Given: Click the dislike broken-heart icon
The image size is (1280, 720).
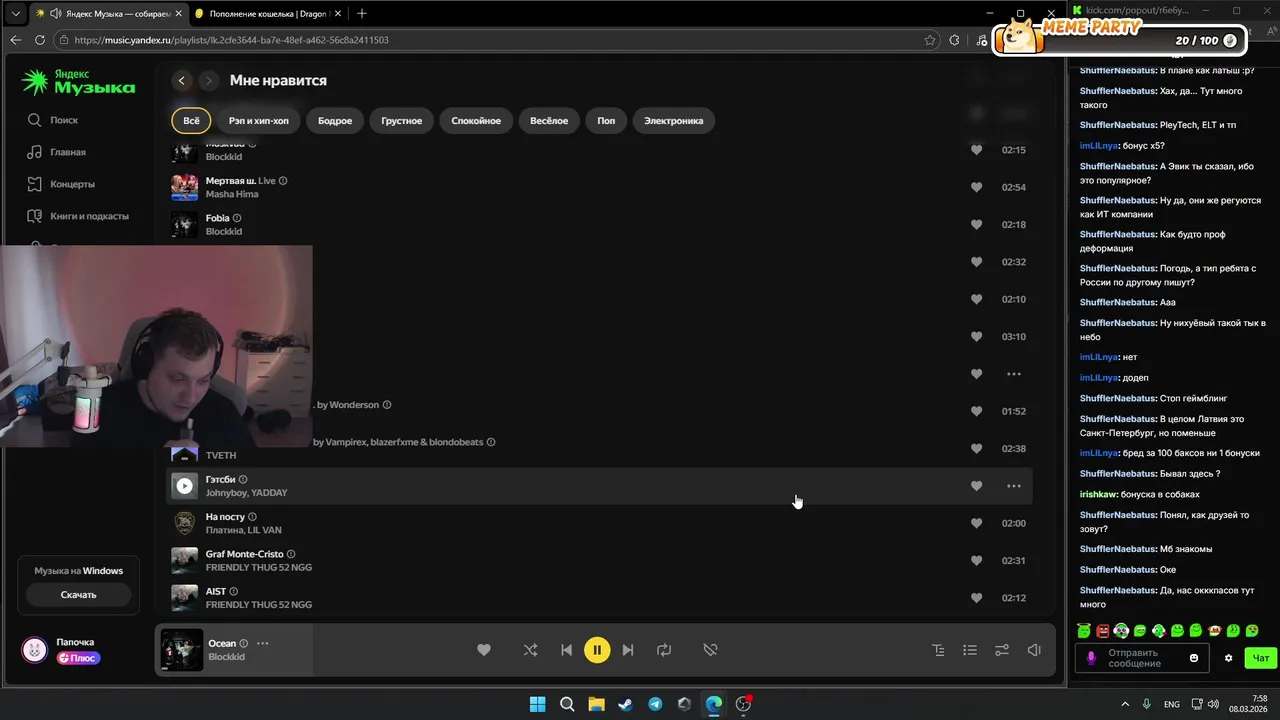Looking at the screenshot, I should 710,650.
